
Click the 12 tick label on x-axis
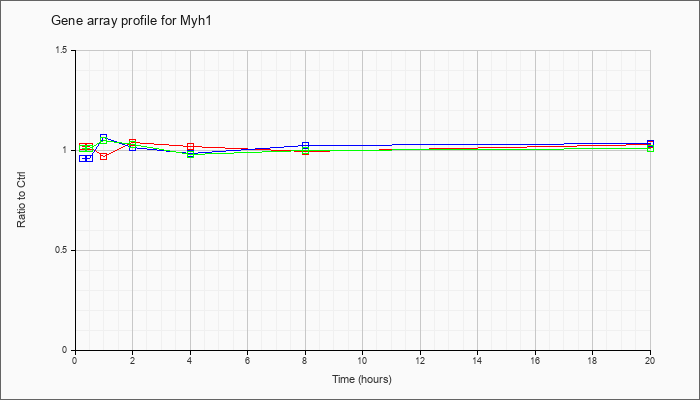420,362
